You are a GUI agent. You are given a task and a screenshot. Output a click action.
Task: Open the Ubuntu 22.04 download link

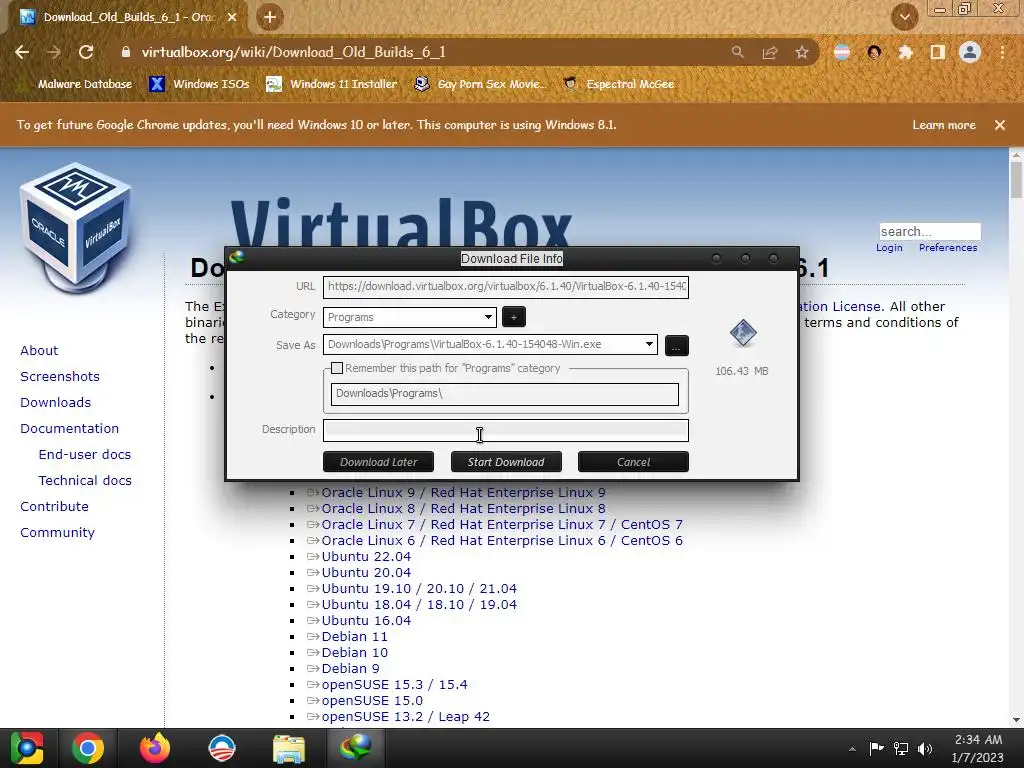click(x=366, y=557)
